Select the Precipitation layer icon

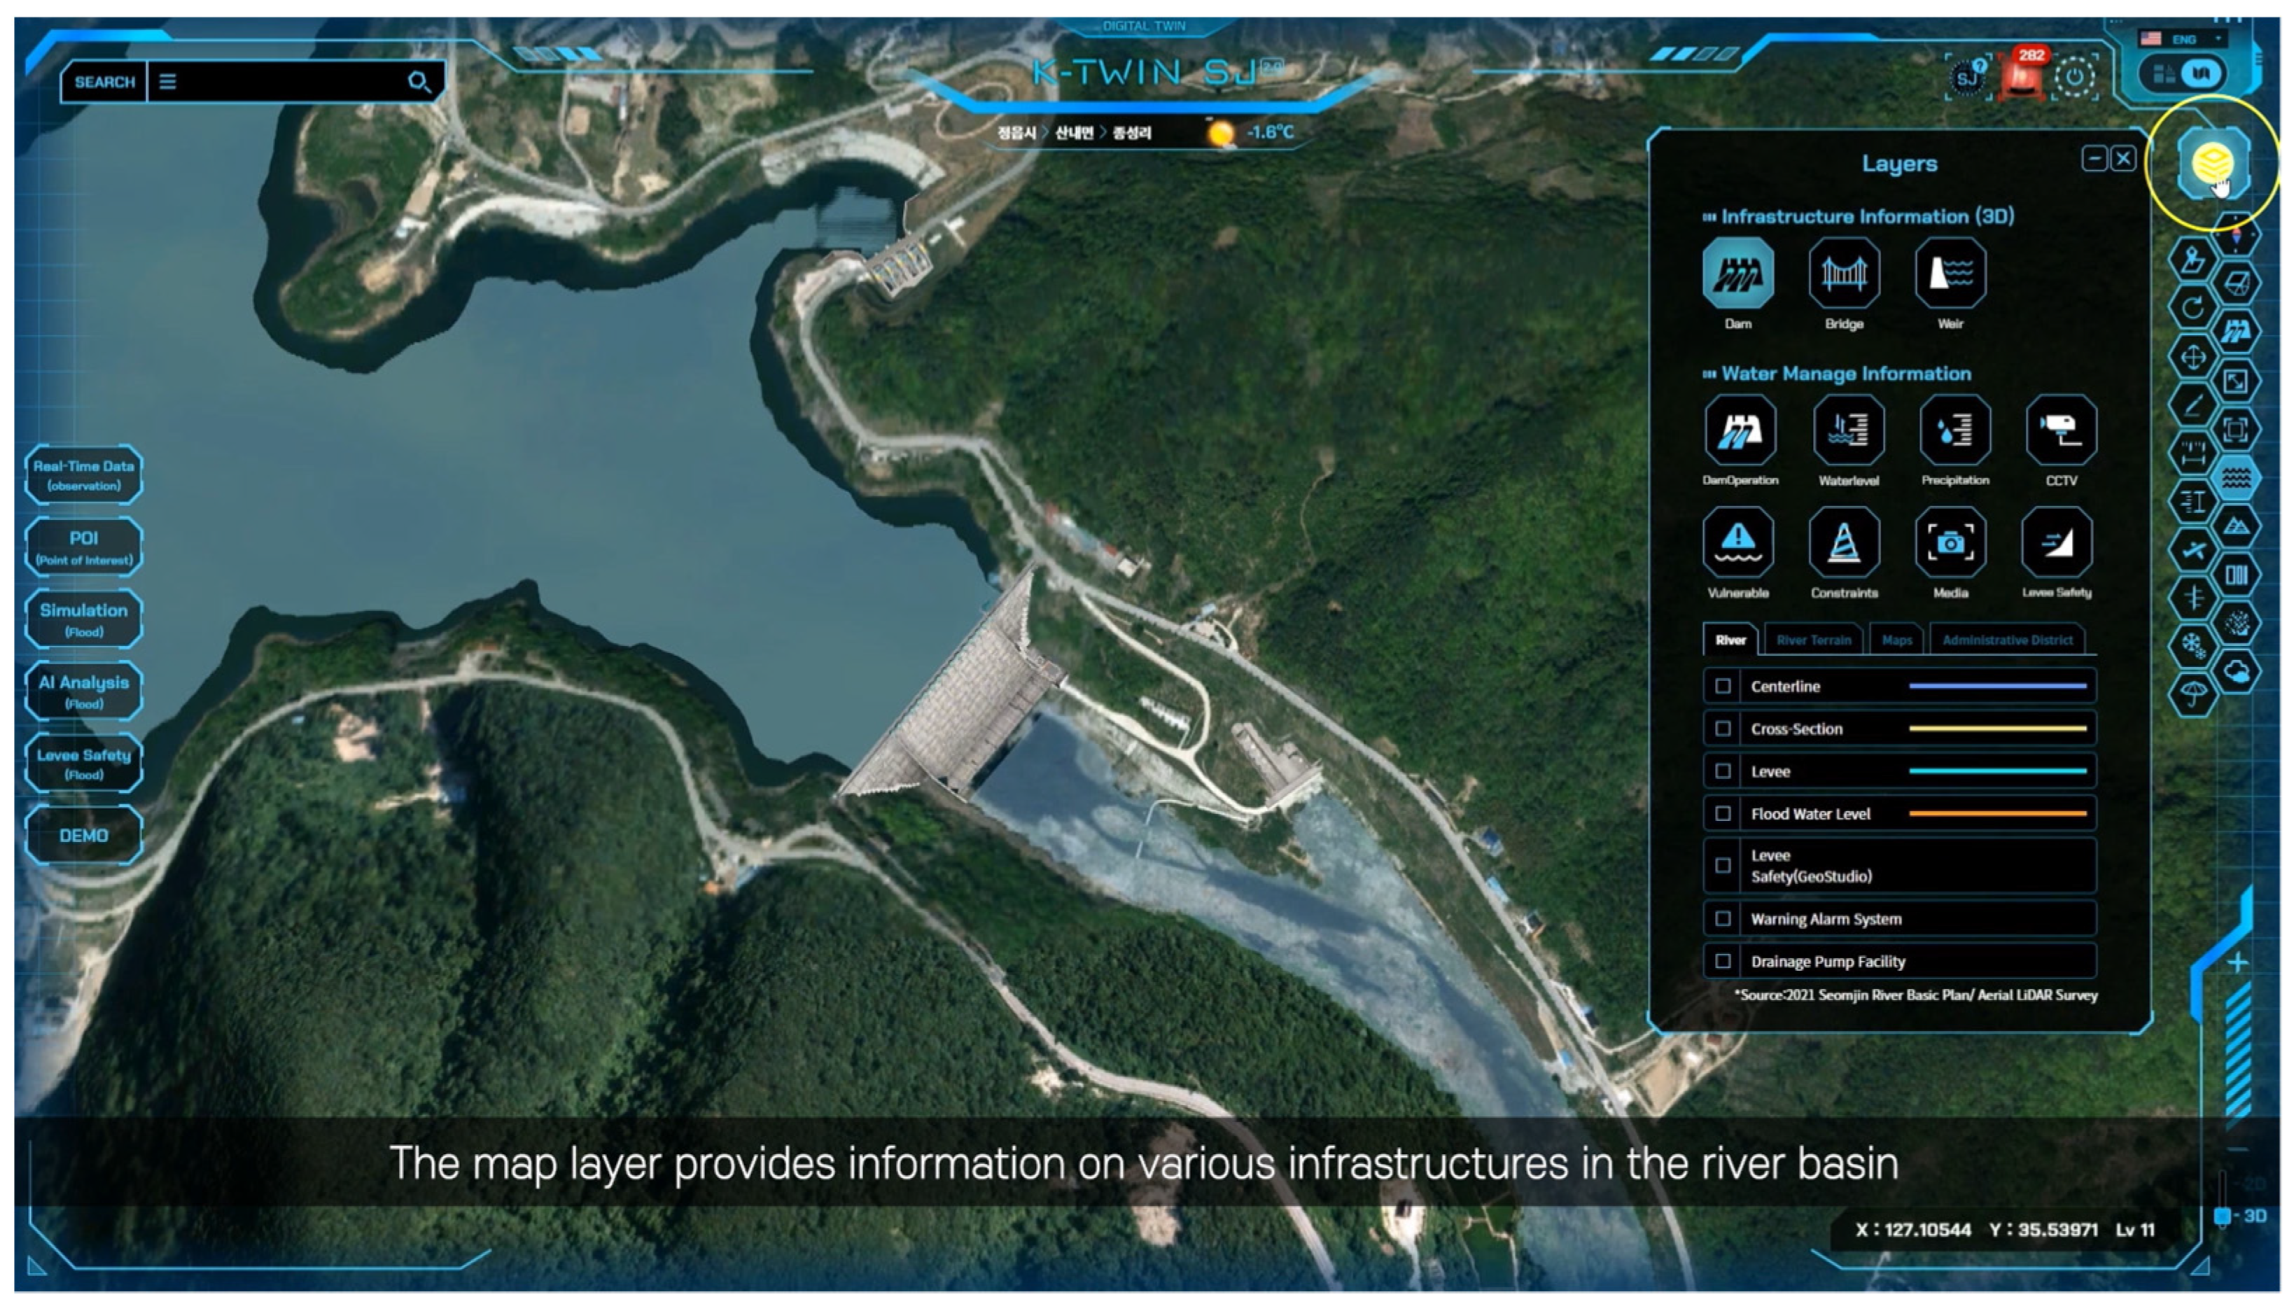coord(1954,431)
